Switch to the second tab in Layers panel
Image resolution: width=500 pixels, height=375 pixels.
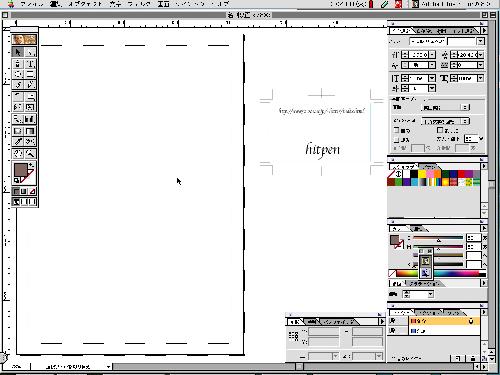click(428, 313)
